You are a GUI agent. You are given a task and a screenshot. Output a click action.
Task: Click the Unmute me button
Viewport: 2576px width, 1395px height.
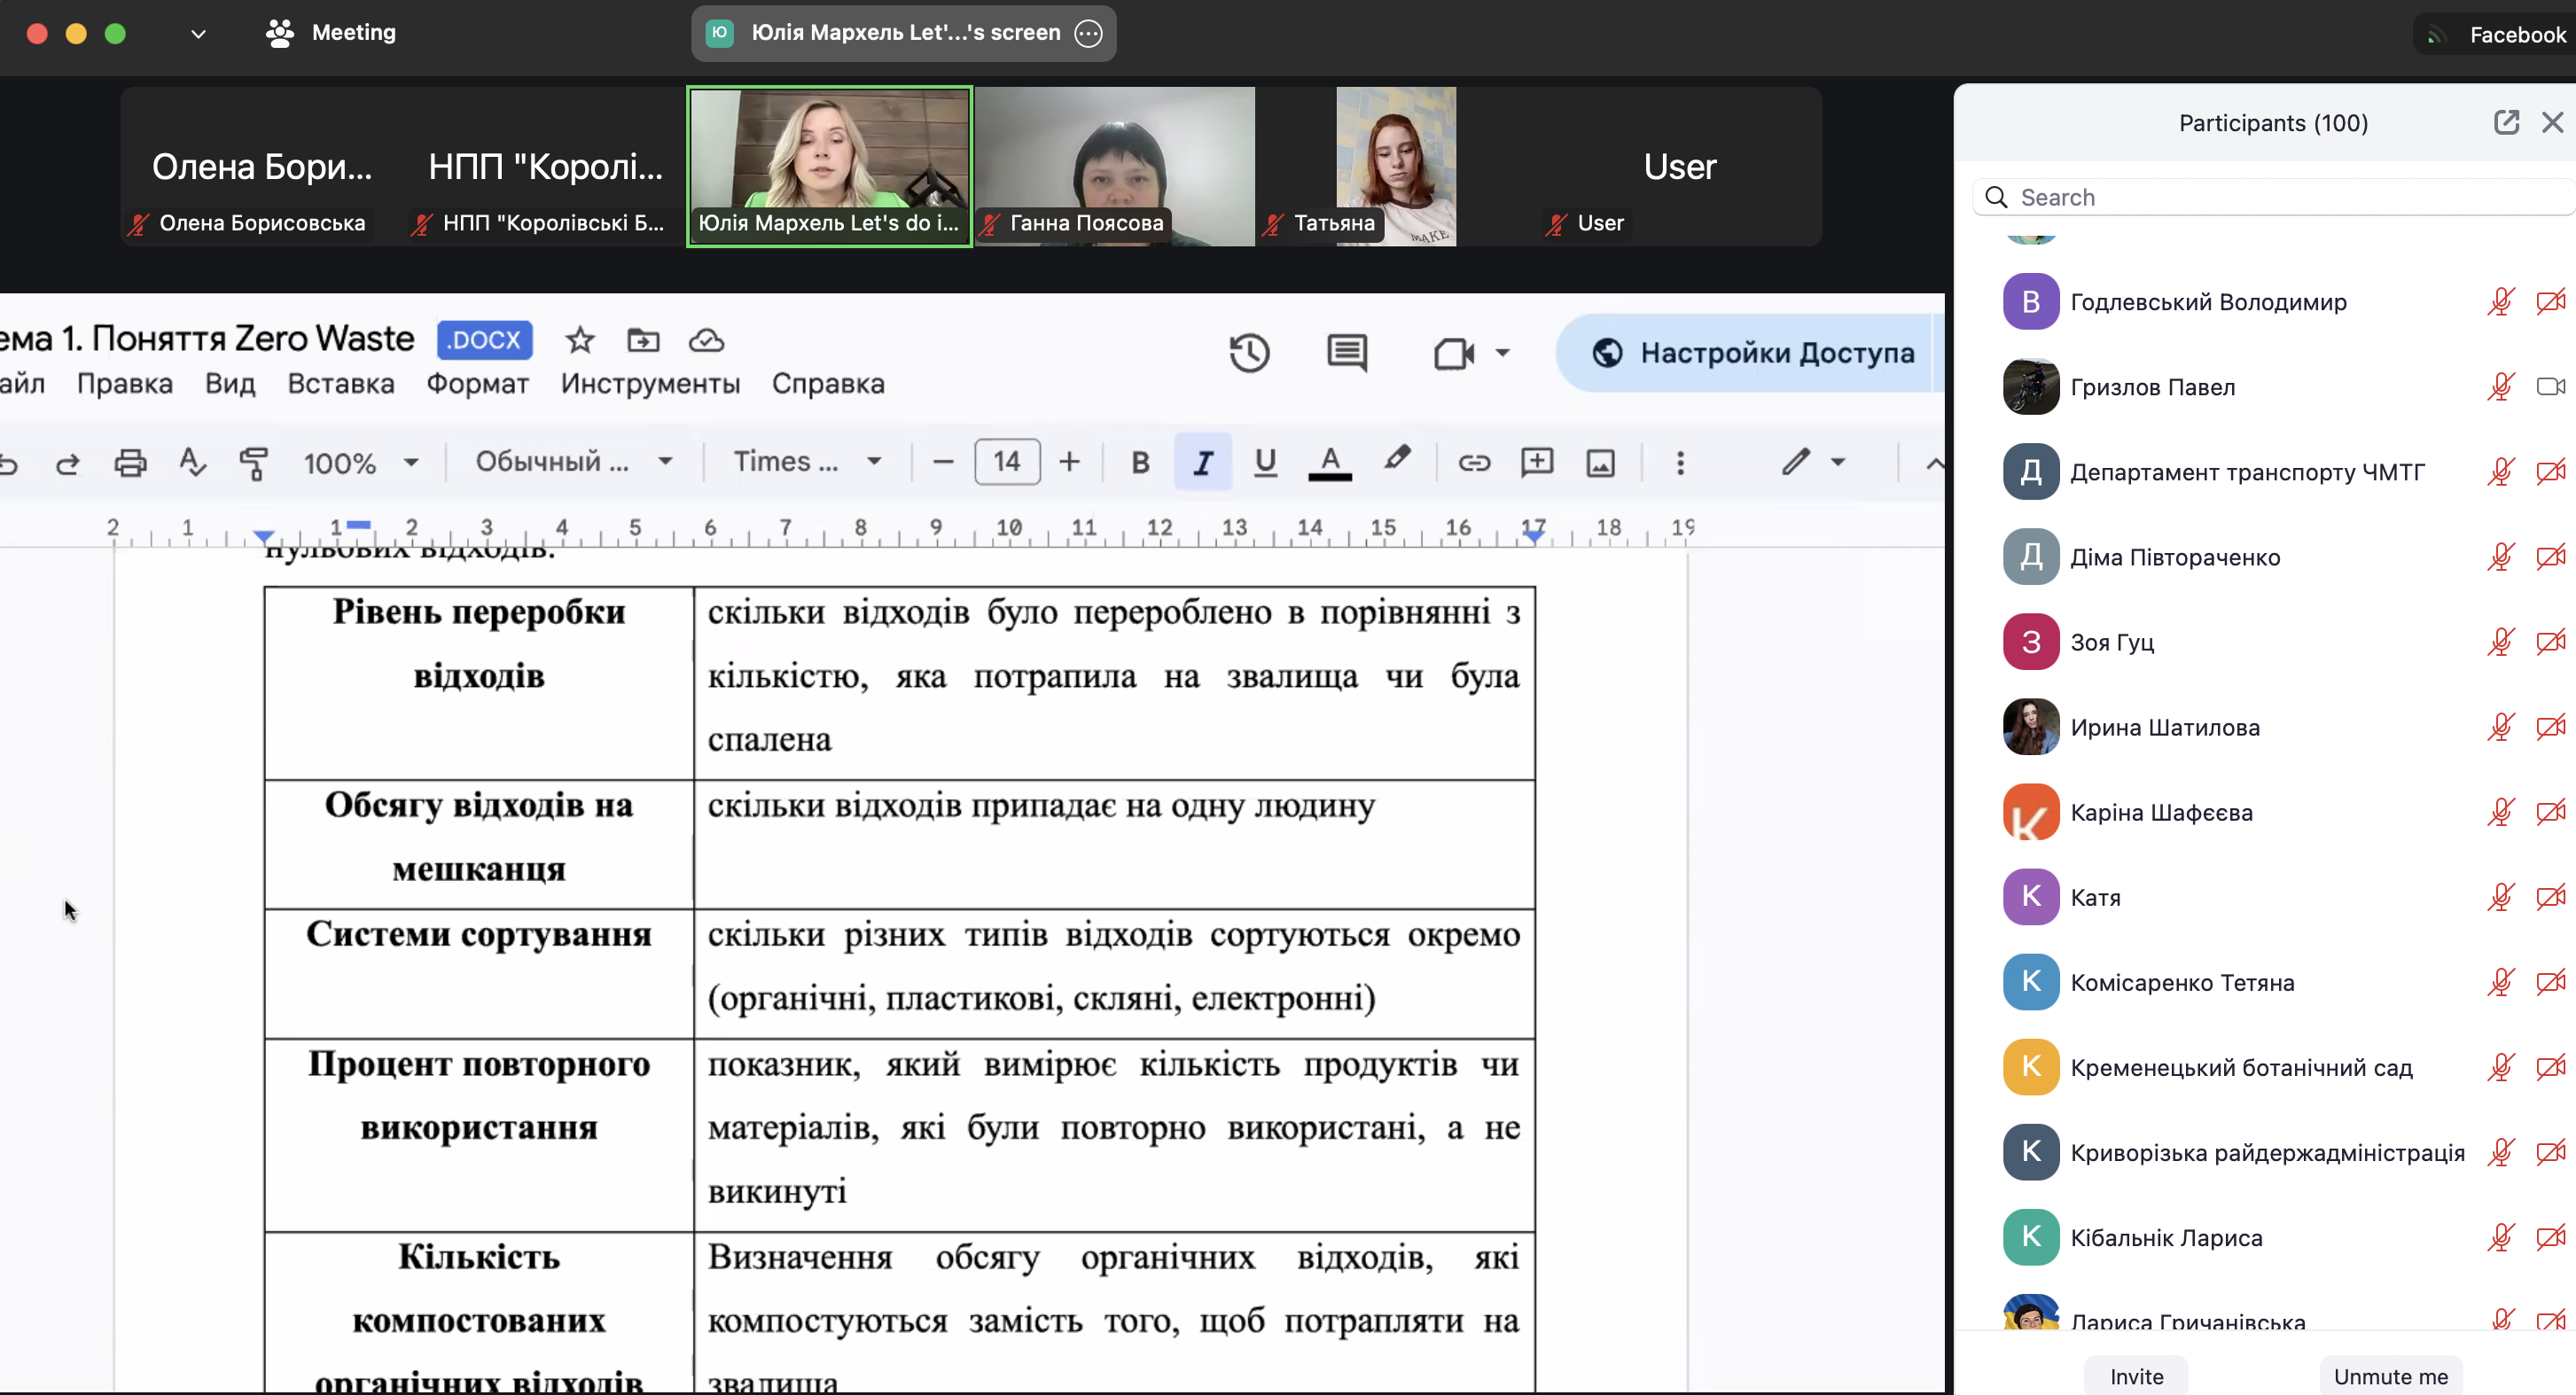[x=2390, y=1376]
